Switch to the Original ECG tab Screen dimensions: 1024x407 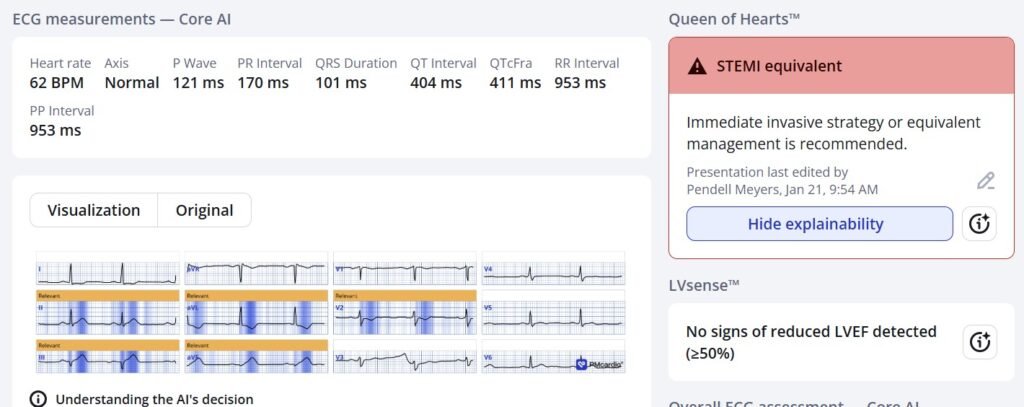pos(204,210)
